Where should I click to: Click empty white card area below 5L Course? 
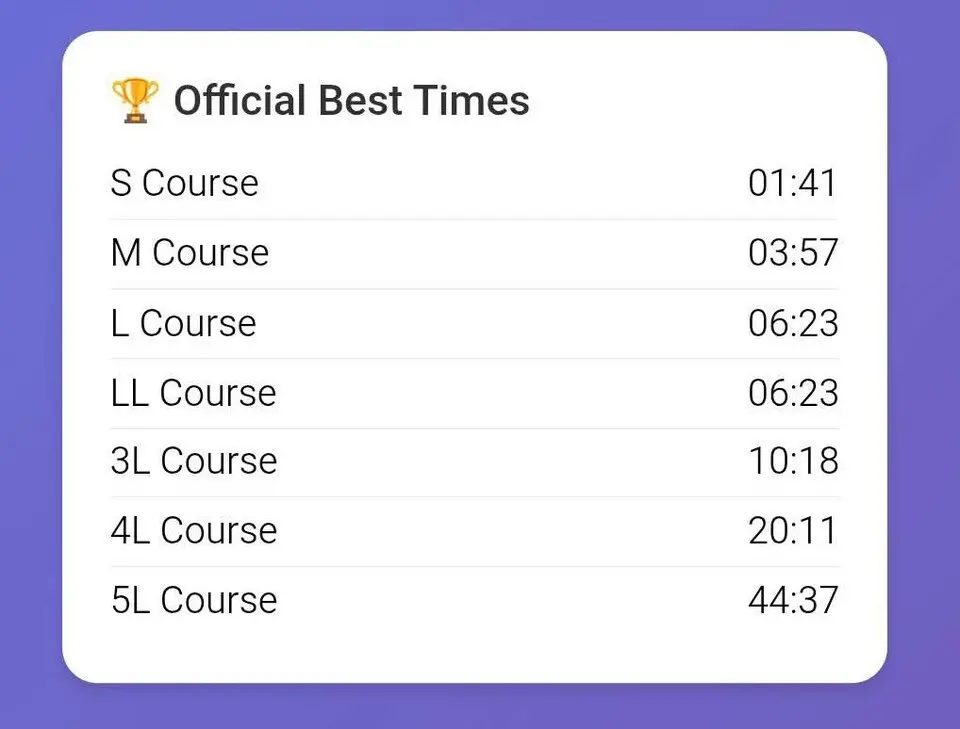[x=475, y=650]
